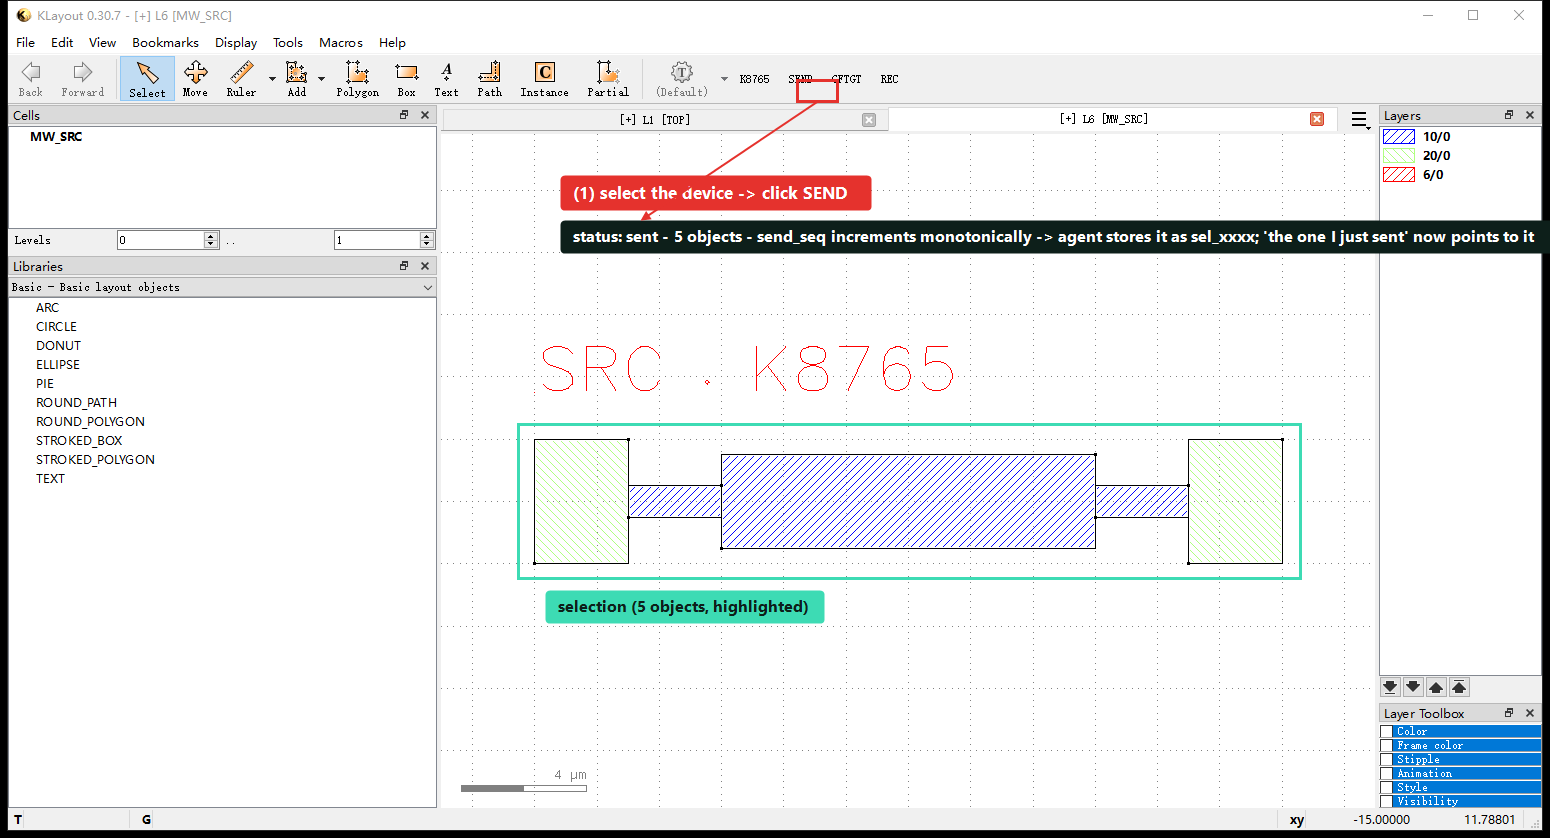Click the REC toolbar button
This screenshot has width=1550, height=838.
[x=889, y=79]
